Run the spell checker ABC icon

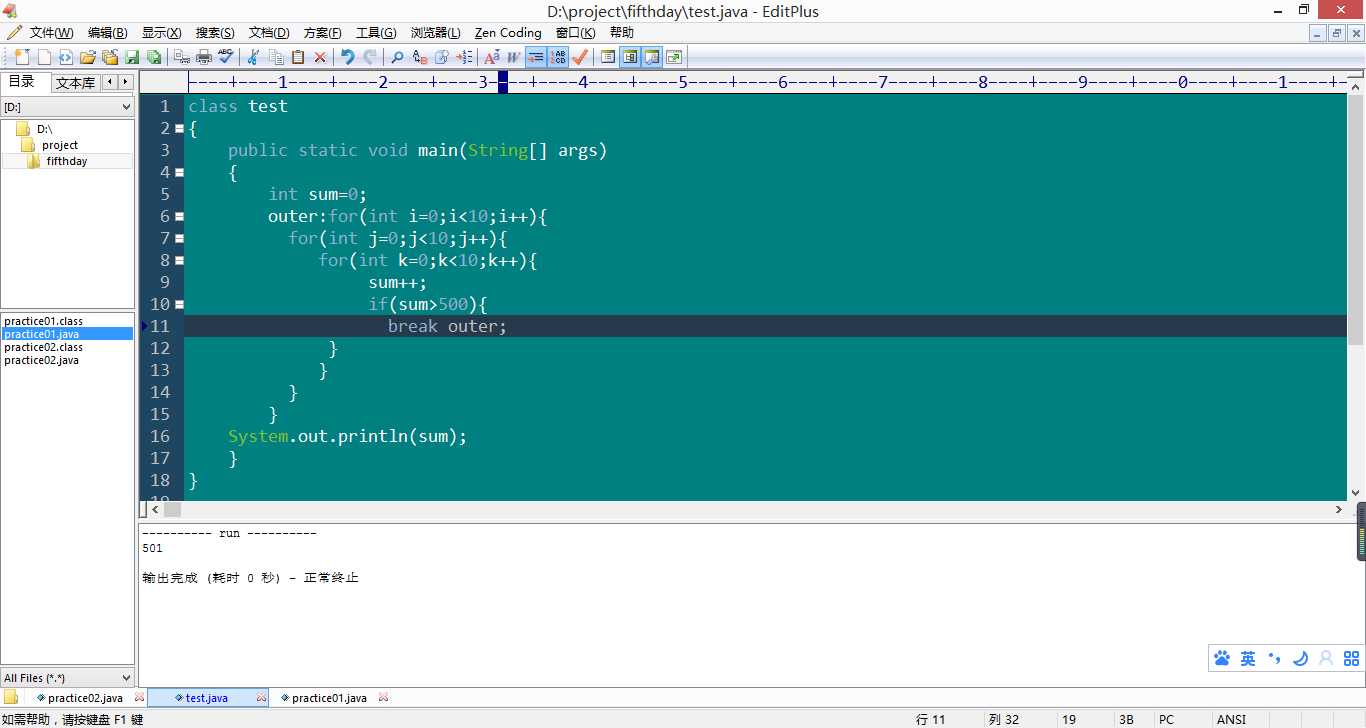226,57
